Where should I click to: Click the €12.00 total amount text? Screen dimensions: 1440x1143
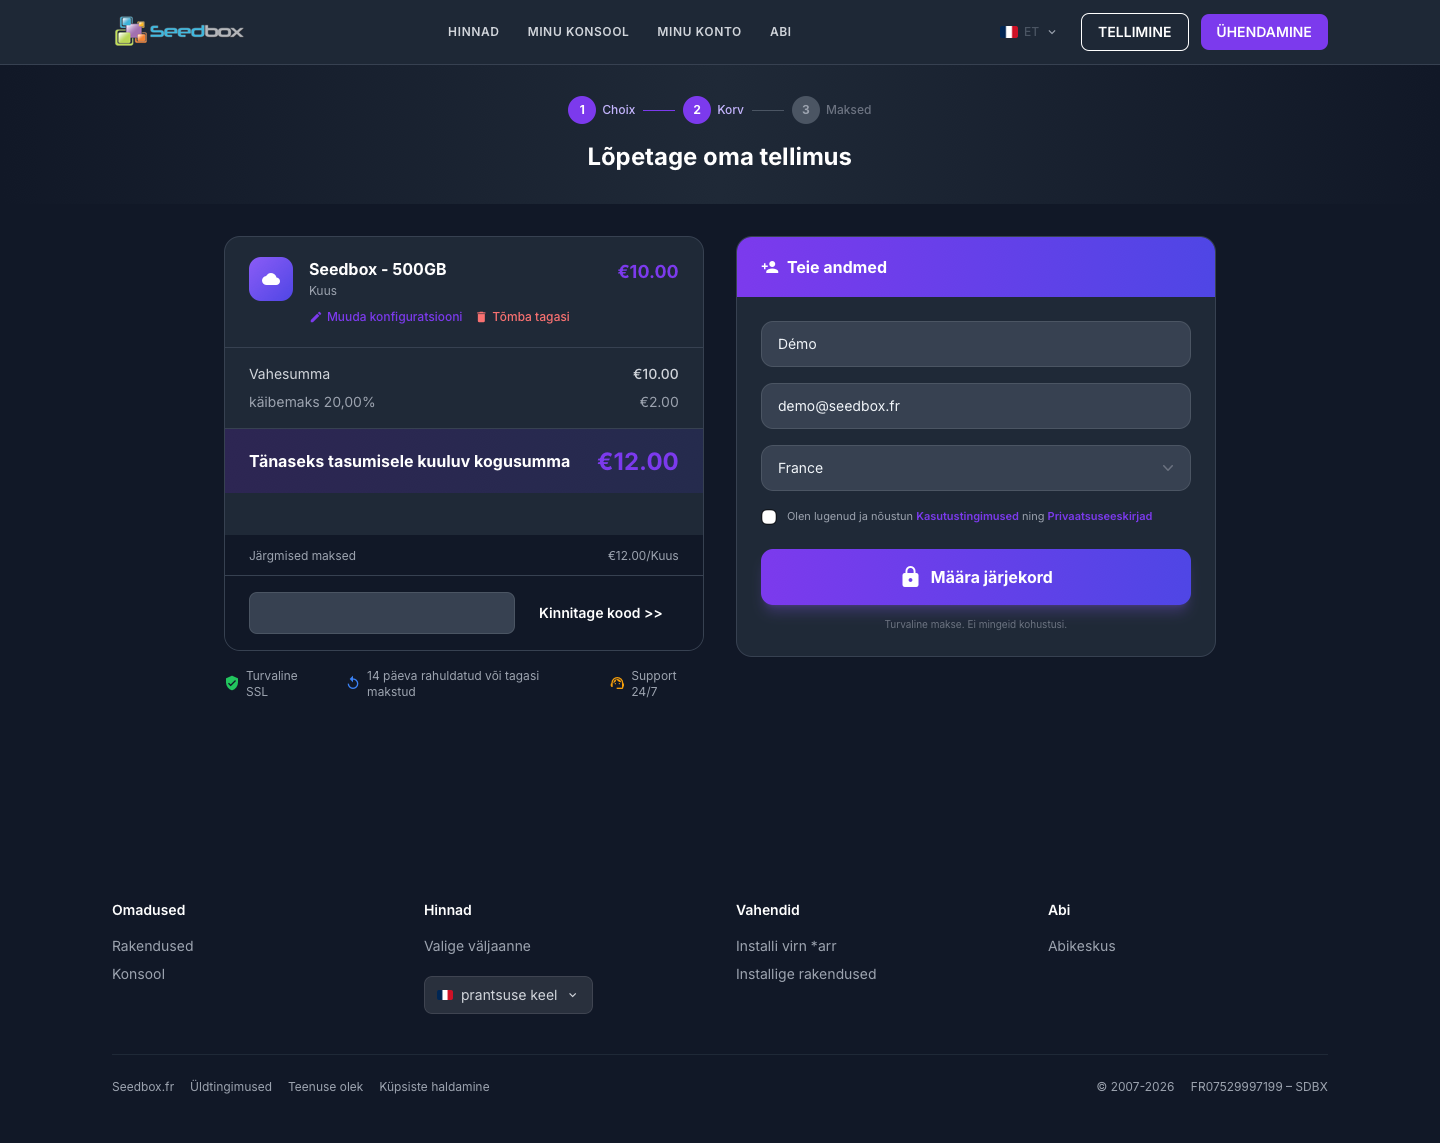click(638, 461)
